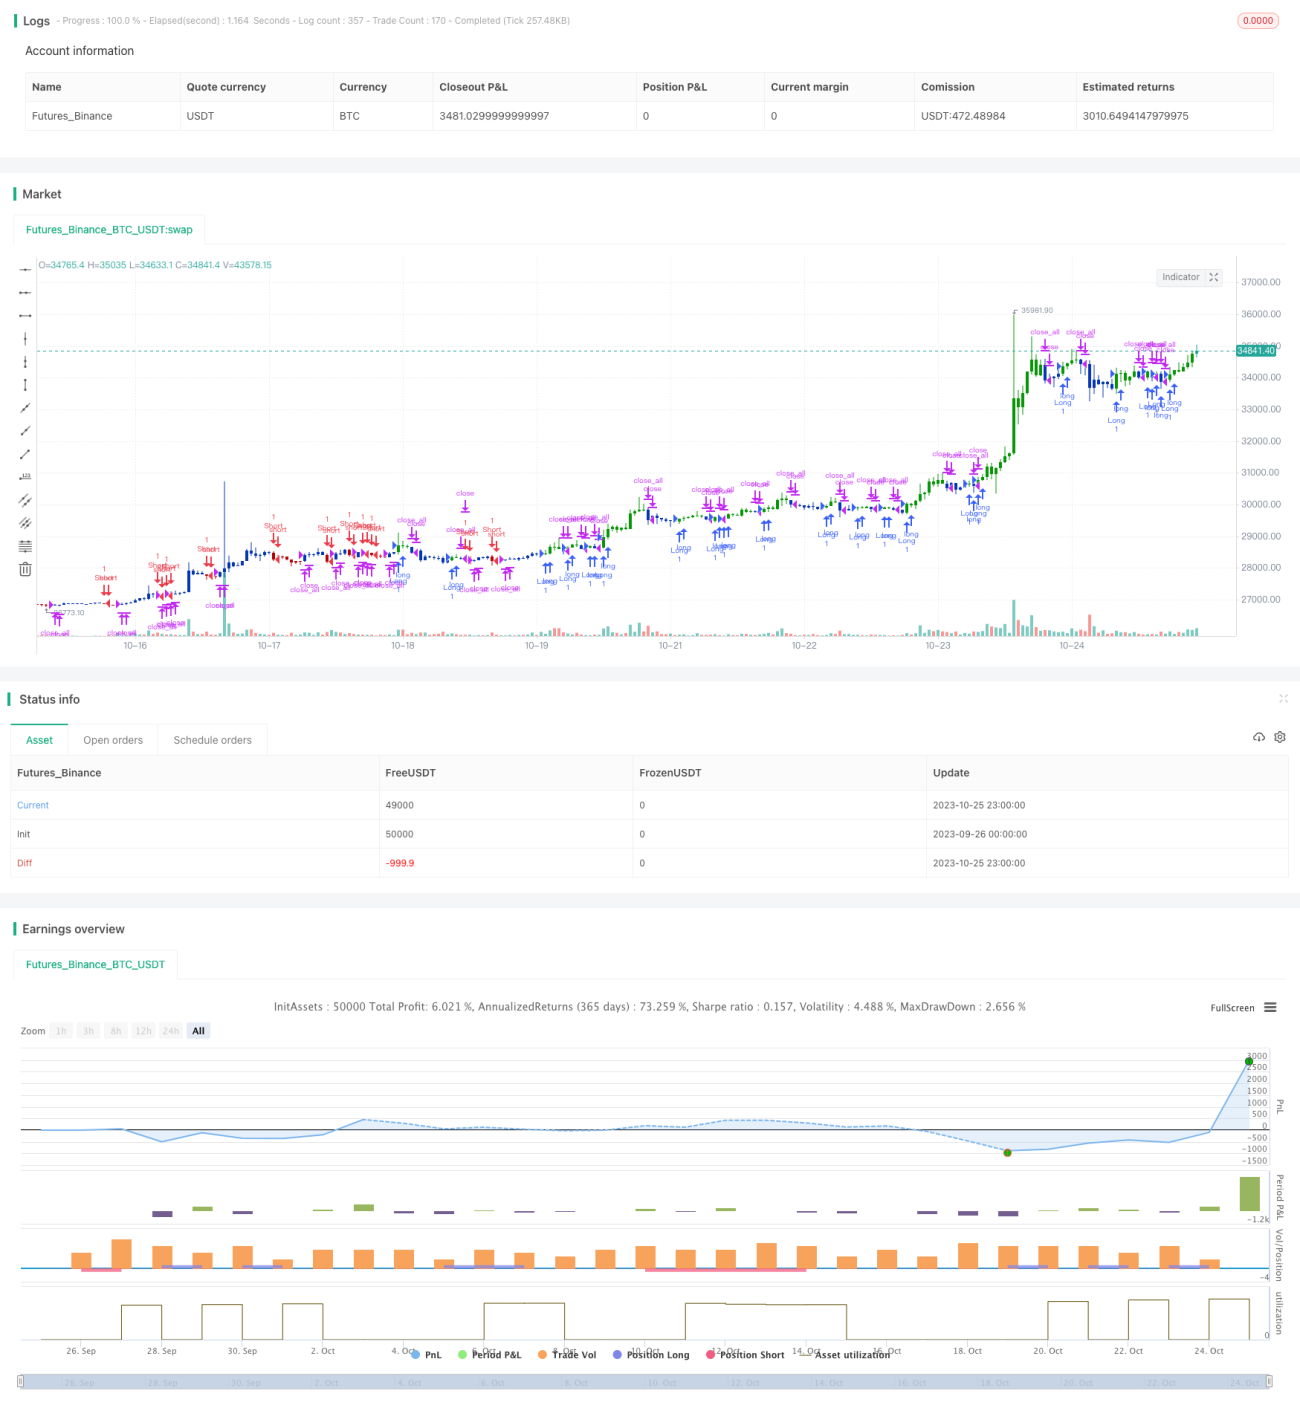
Task: Select the price label 123 tool
Action: [25, 477]
